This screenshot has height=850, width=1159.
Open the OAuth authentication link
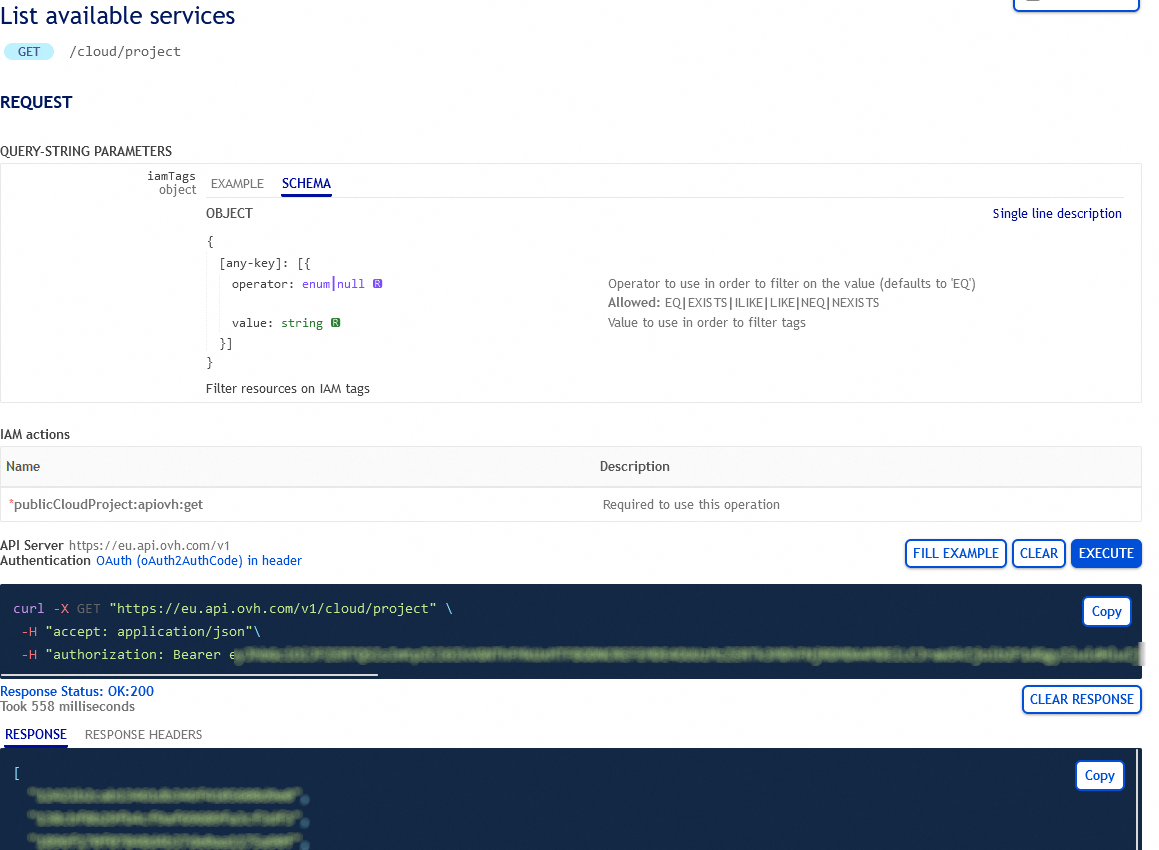click(x=198, y=560)
